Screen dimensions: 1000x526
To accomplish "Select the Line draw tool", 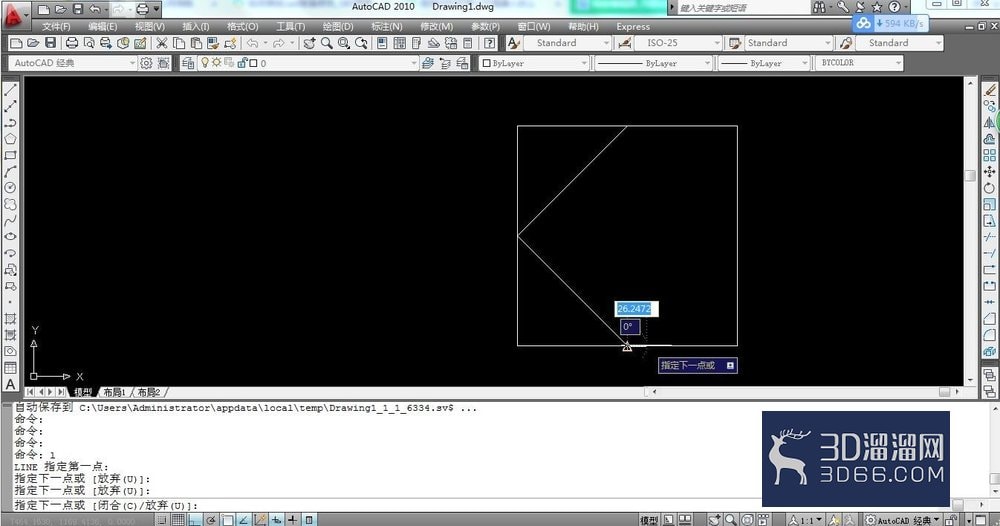I will pos(10,90).
